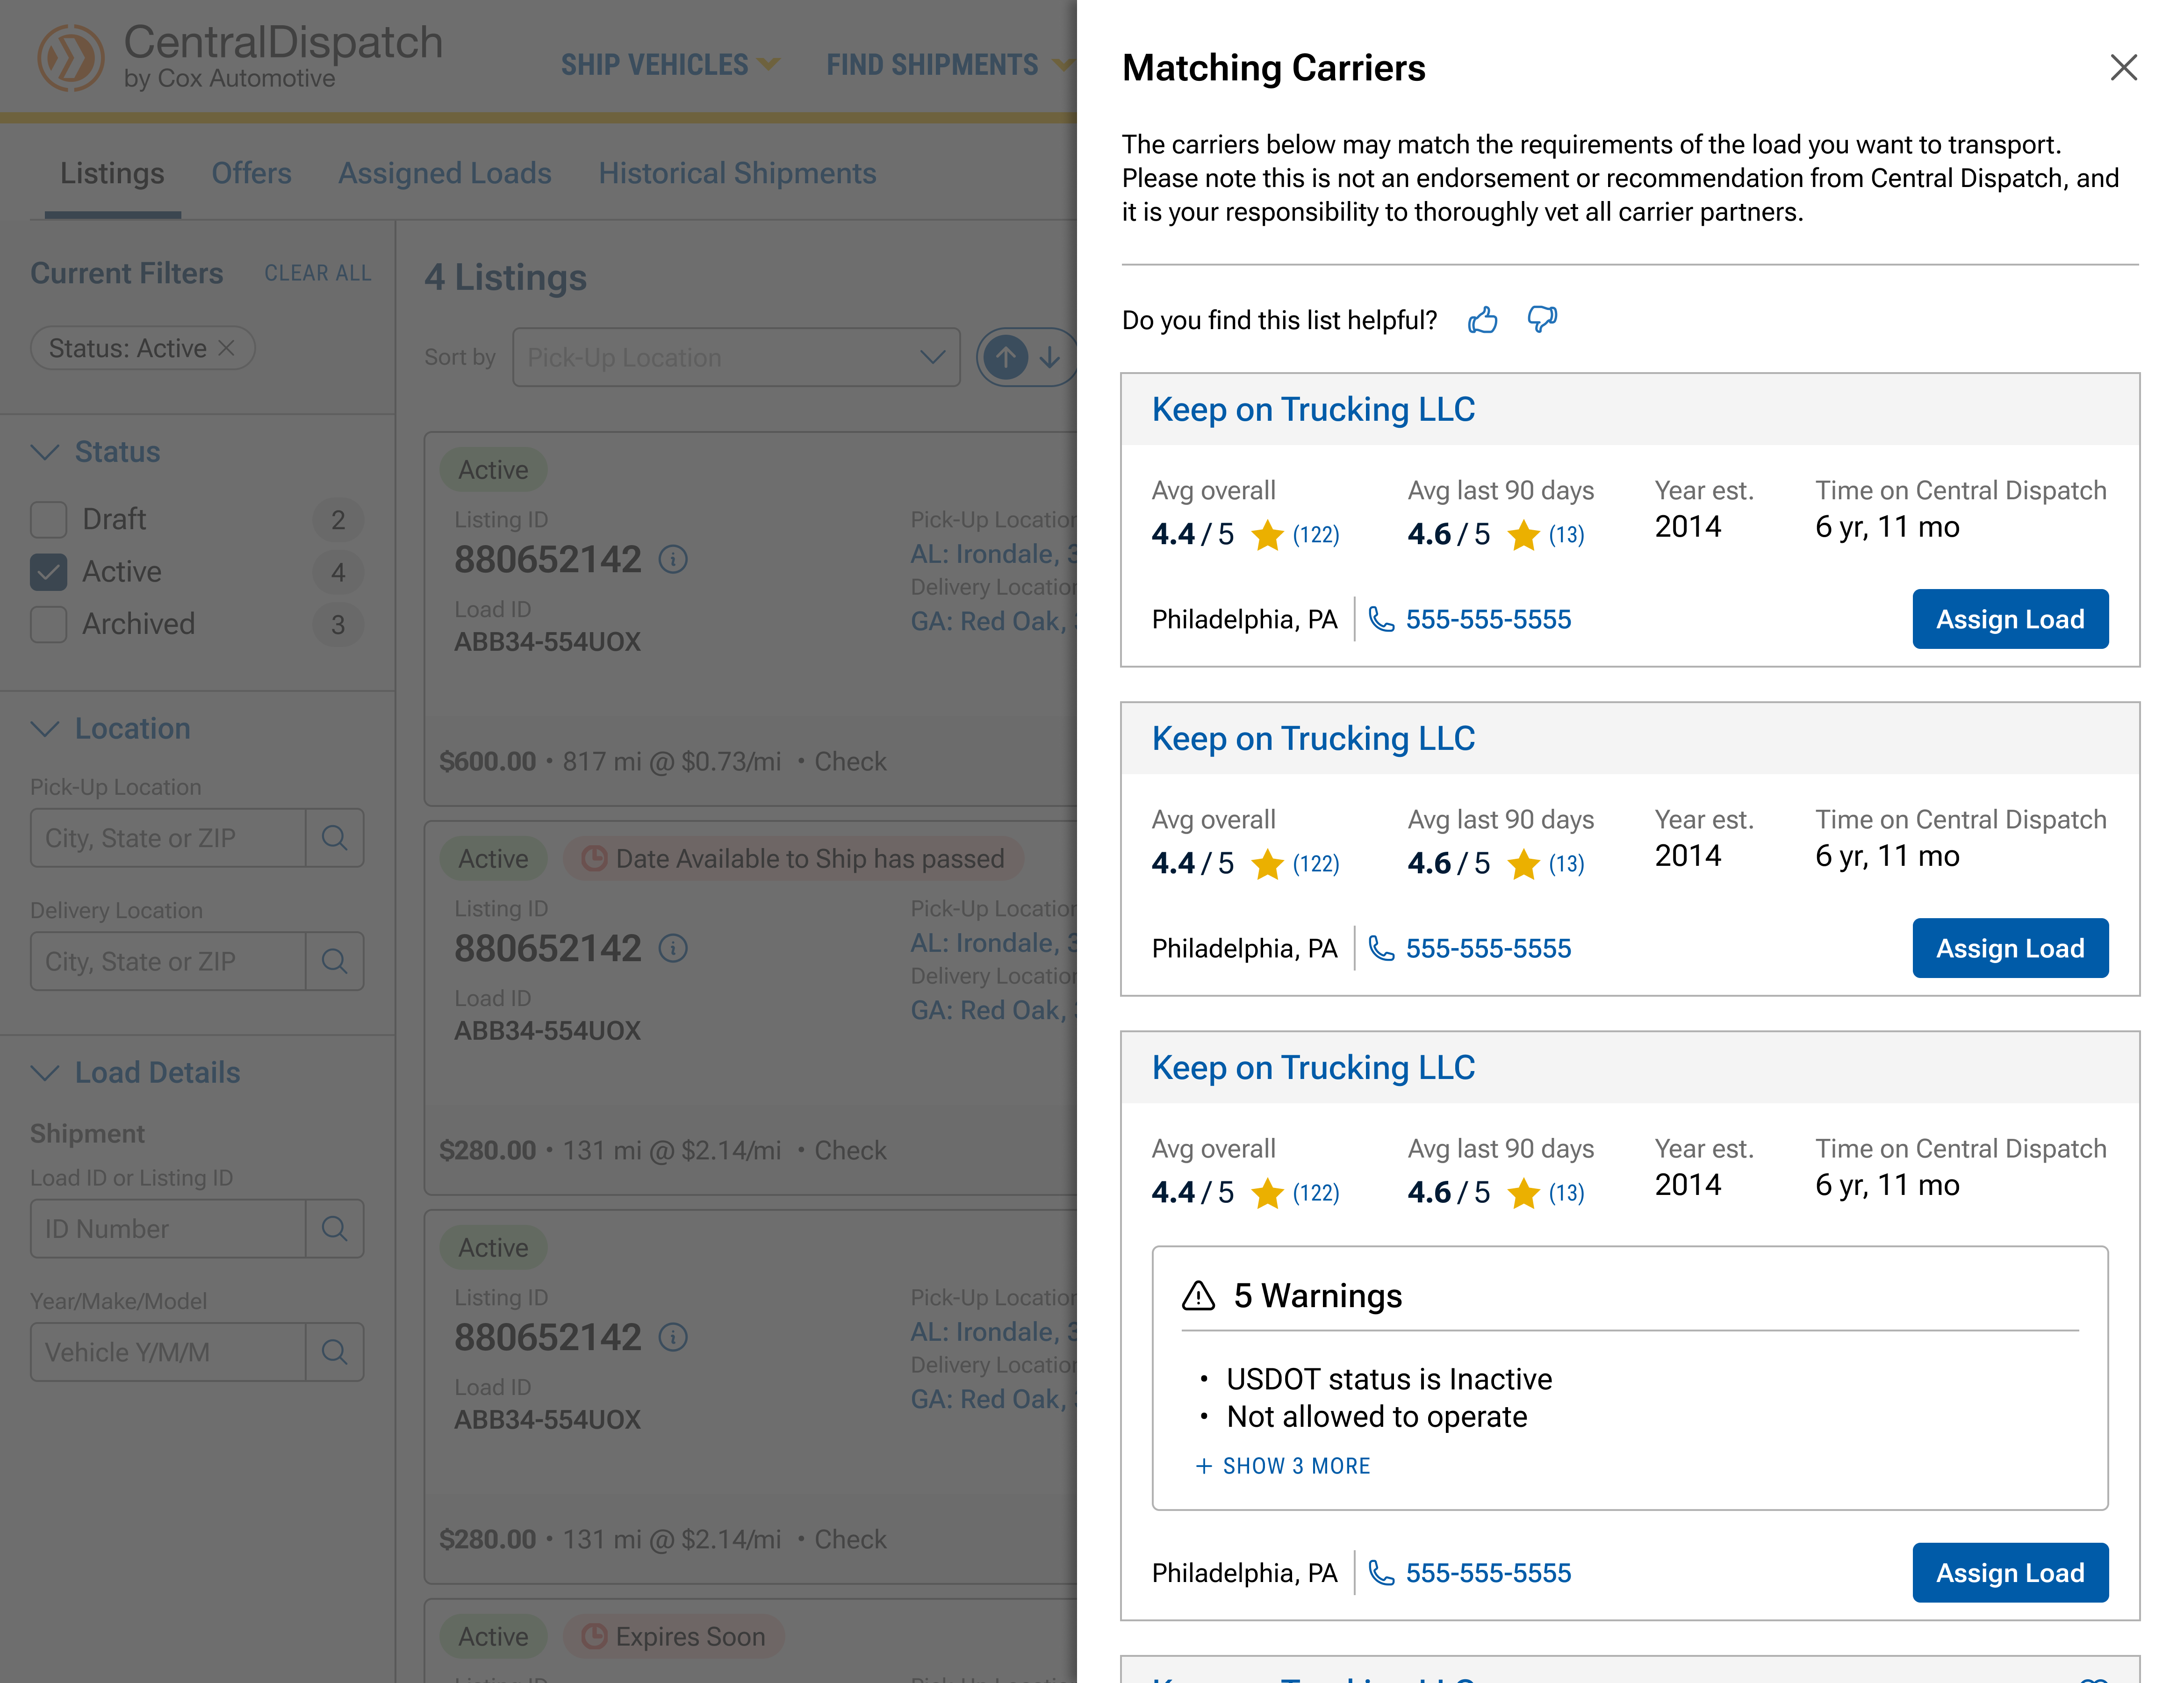Click the Pick-Up Location search icon
Image resolution: width=2184 pixels, height=1683 pixels.
pos(334,838)
